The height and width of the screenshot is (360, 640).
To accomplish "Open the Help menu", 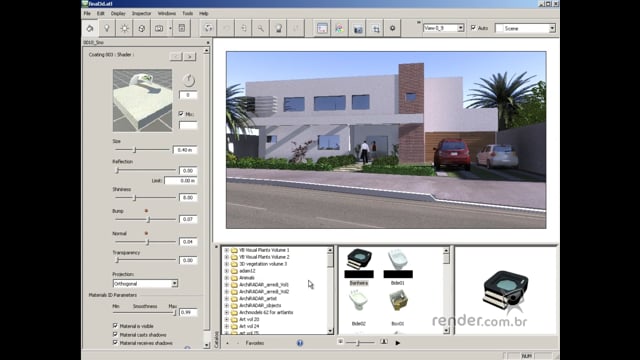I will pos(204,13).
